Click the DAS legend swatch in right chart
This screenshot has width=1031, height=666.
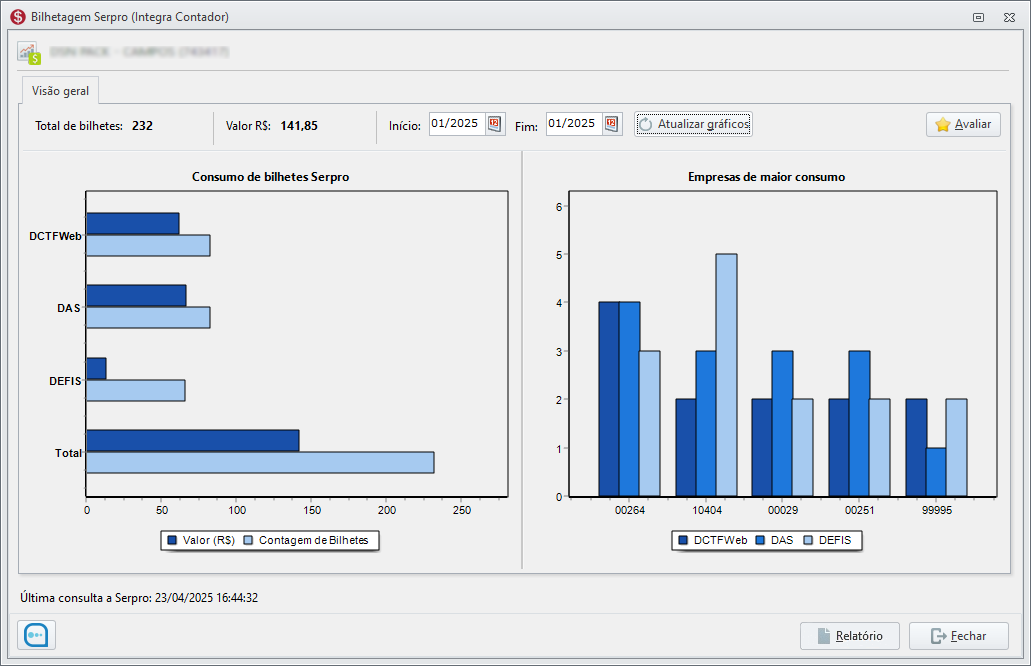pos(761,540)
